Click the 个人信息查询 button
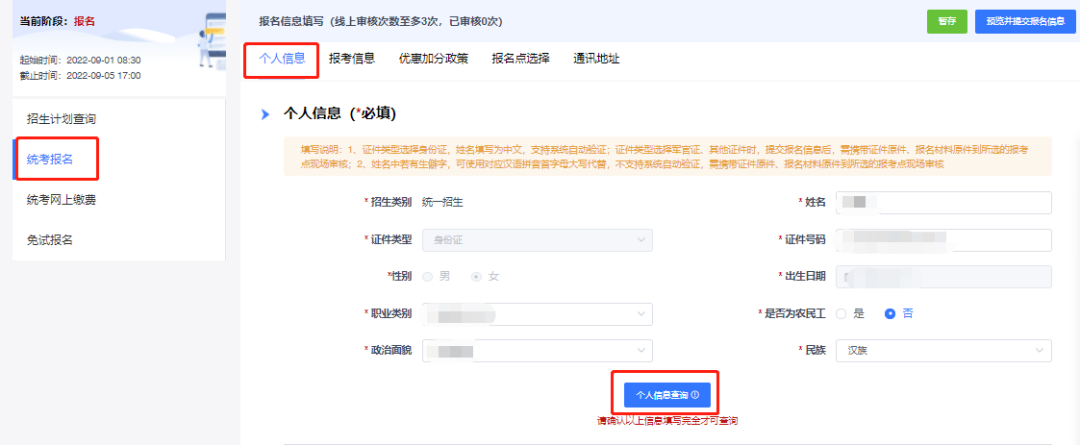This screenshot has width=1080, height=445. click(667, 395)
